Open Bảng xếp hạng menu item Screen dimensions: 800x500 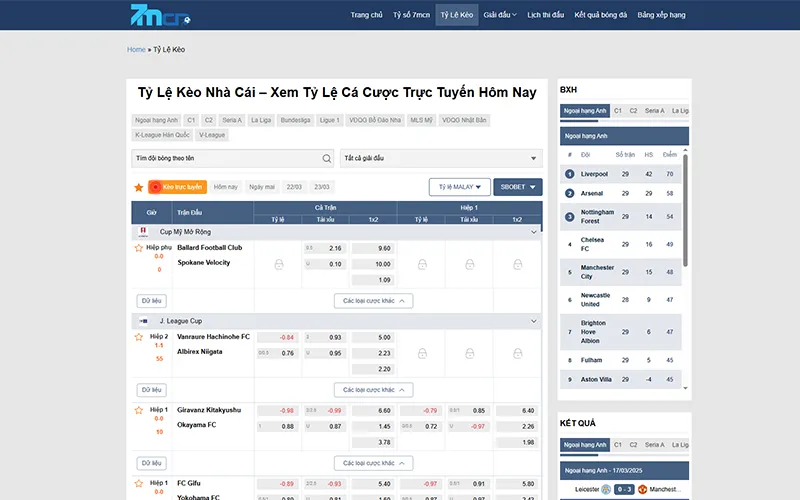(661, 15)
